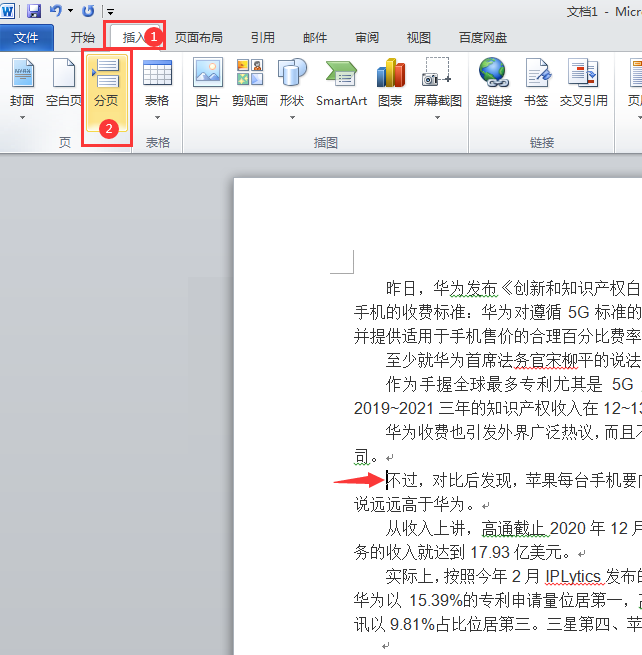Open the 文件 (File) tab
642x655 pixels.
26,38
